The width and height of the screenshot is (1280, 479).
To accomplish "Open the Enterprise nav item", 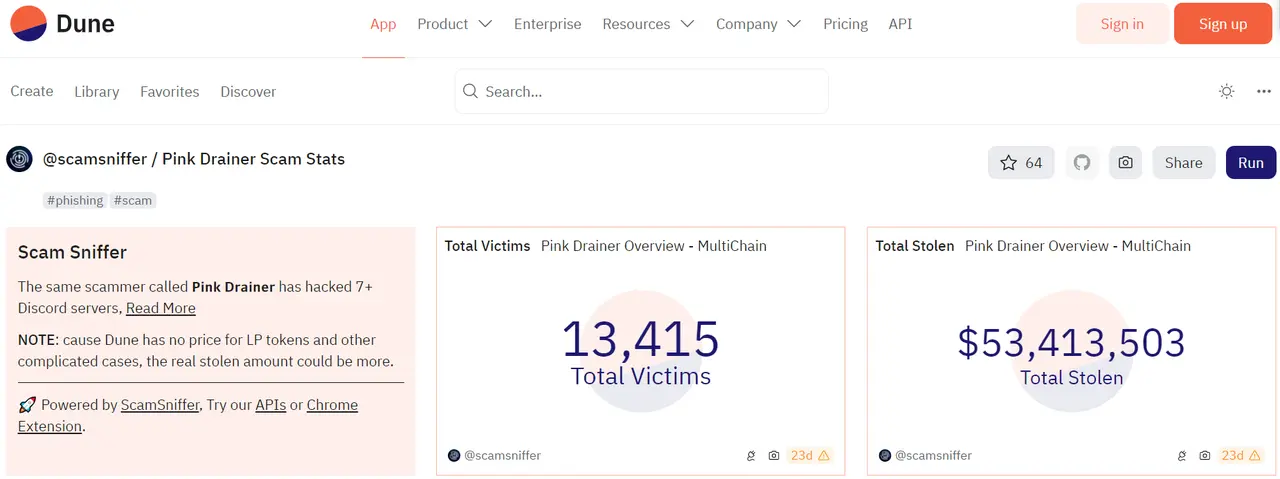I will pyautogui.click(x=547, y=24).
